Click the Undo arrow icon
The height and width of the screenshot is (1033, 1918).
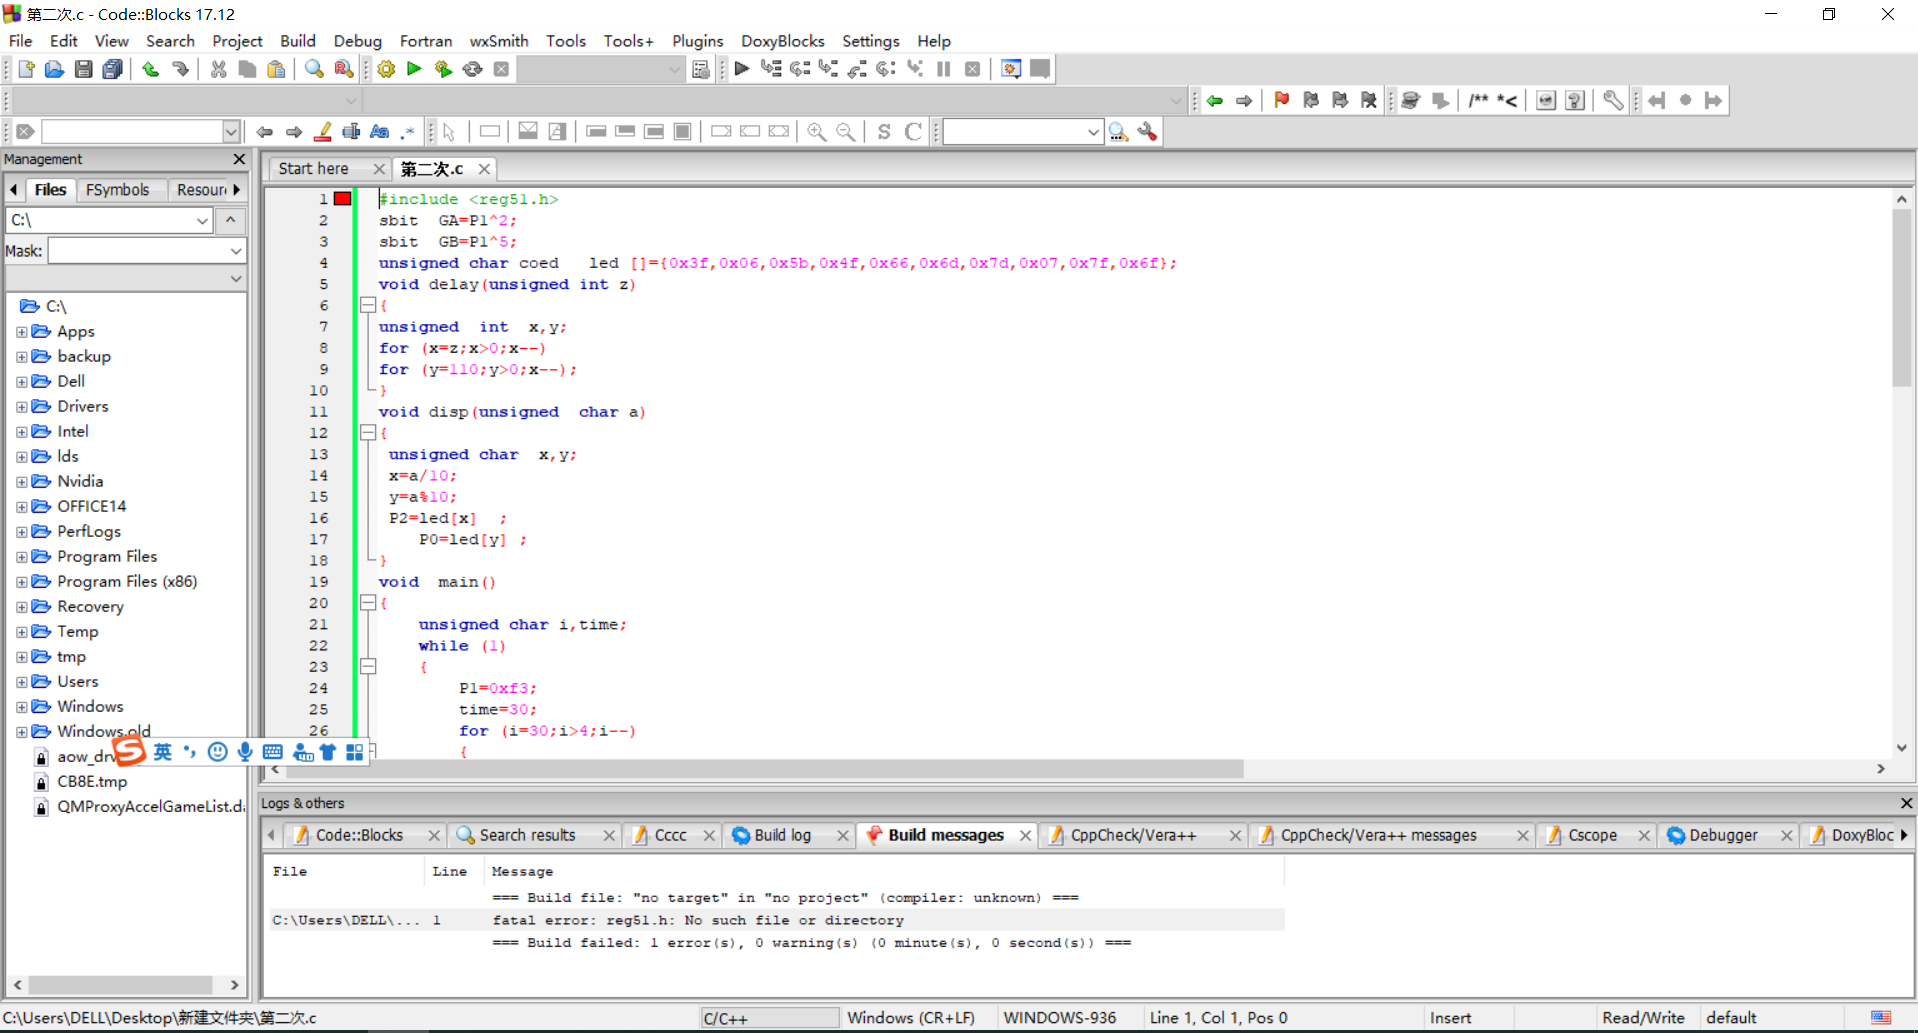(x=150, y=69)
